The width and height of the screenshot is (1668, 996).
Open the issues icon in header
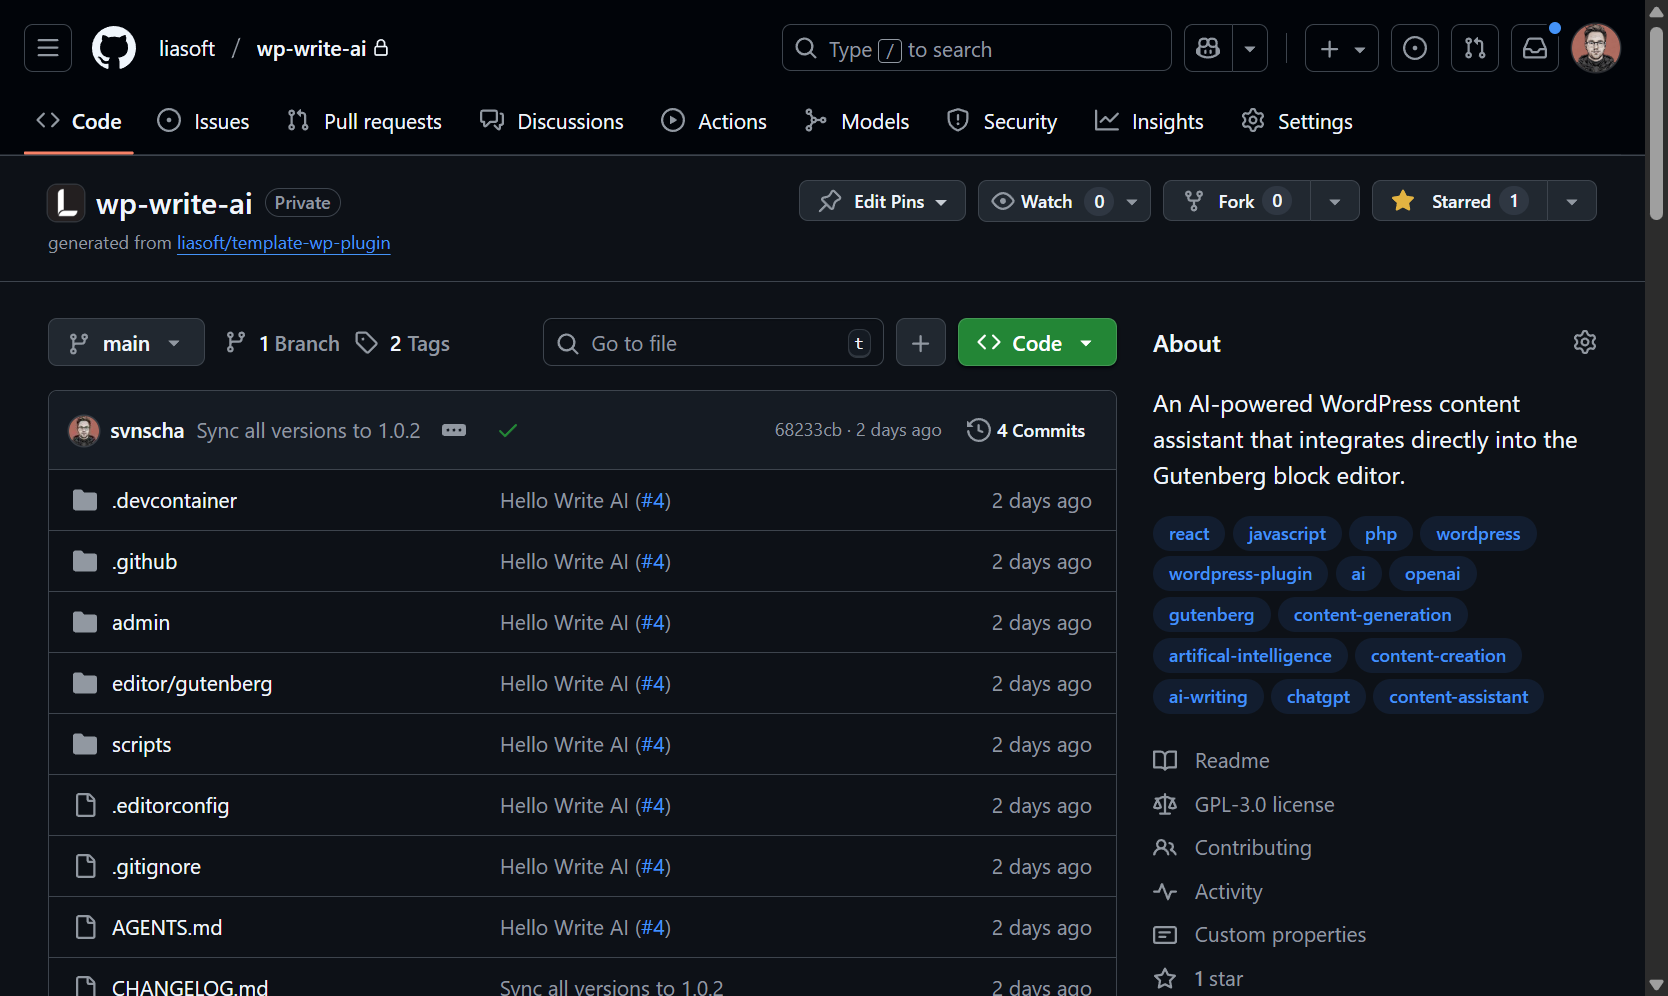tap(1414, 48)
